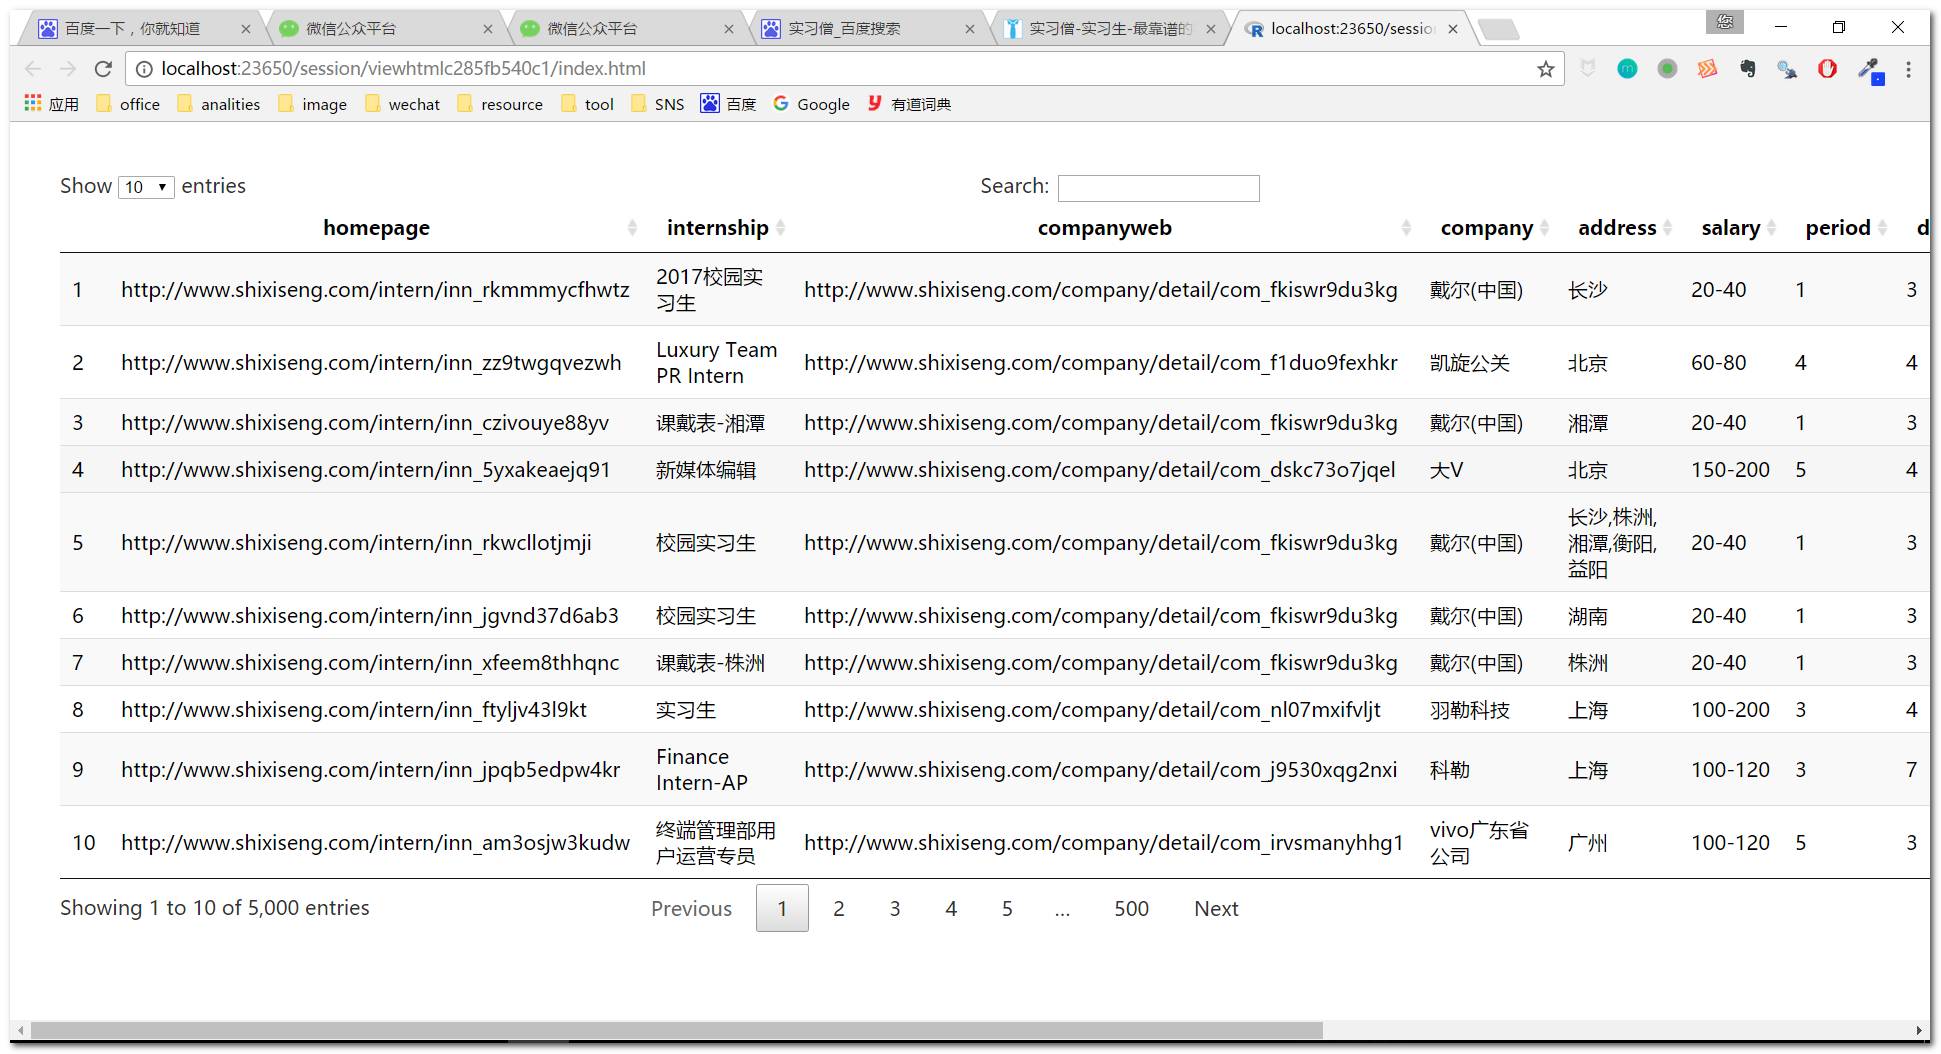
Task: Open the Show entries count dropdown
Action: [146, 187]
